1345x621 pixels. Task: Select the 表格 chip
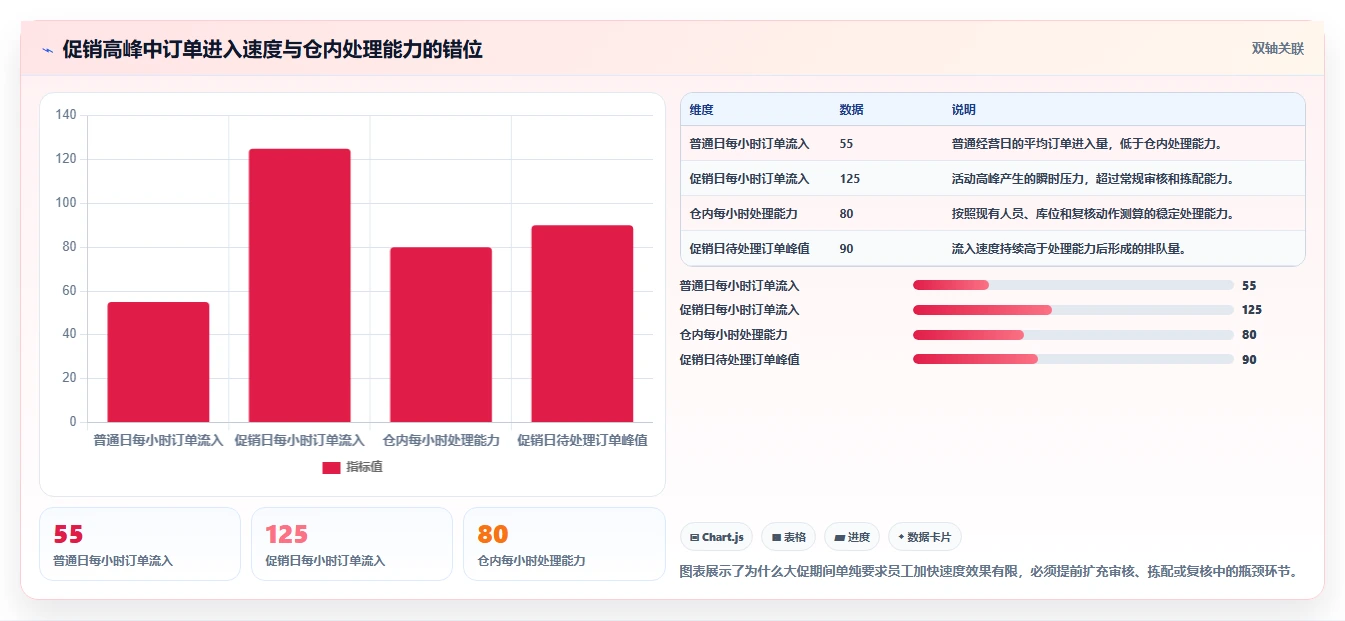point(789,537)
